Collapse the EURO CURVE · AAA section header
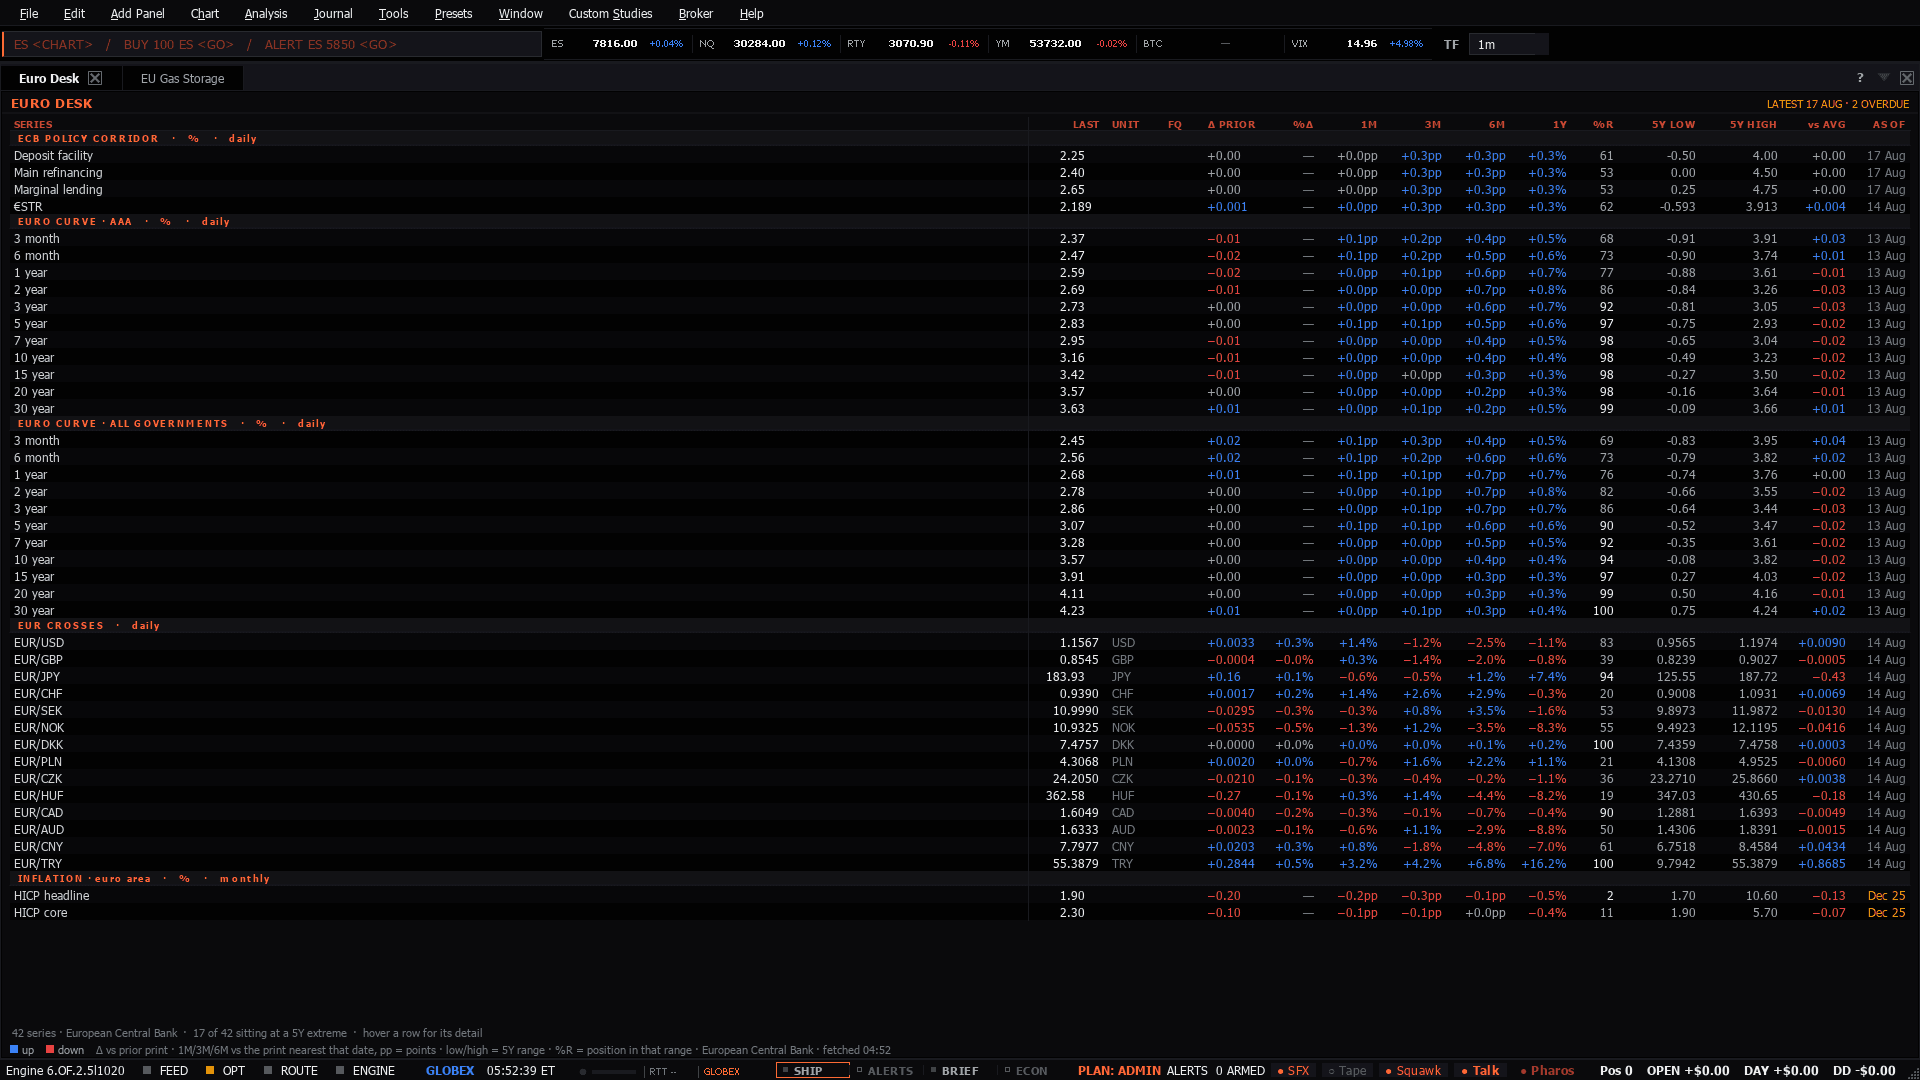 960,222
